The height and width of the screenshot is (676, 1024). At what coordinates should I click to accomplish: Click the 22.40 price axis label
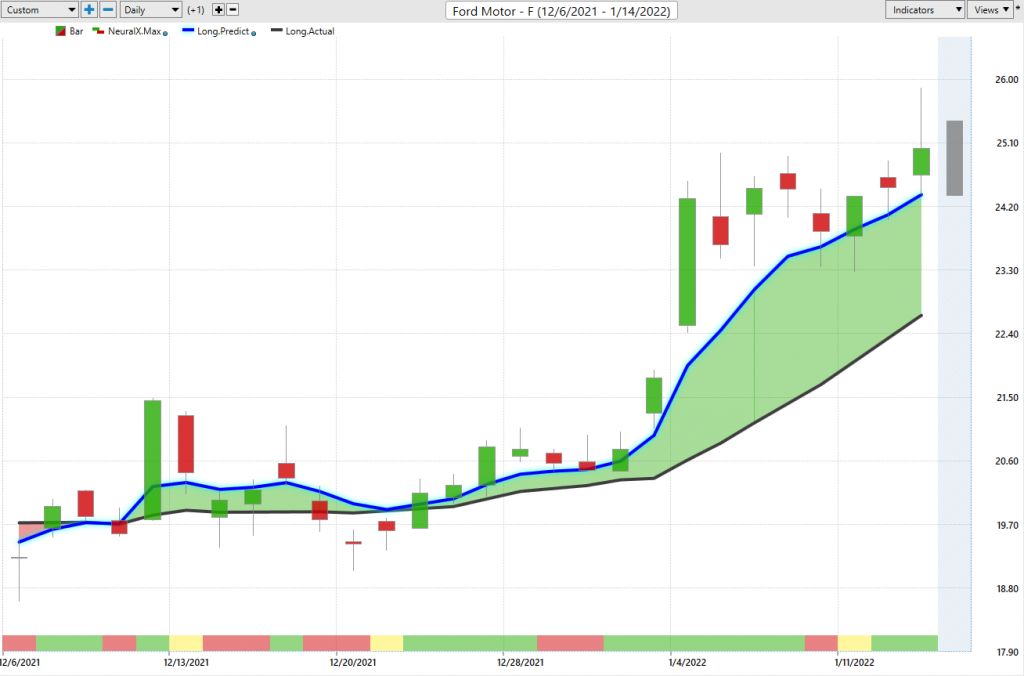1006,334
